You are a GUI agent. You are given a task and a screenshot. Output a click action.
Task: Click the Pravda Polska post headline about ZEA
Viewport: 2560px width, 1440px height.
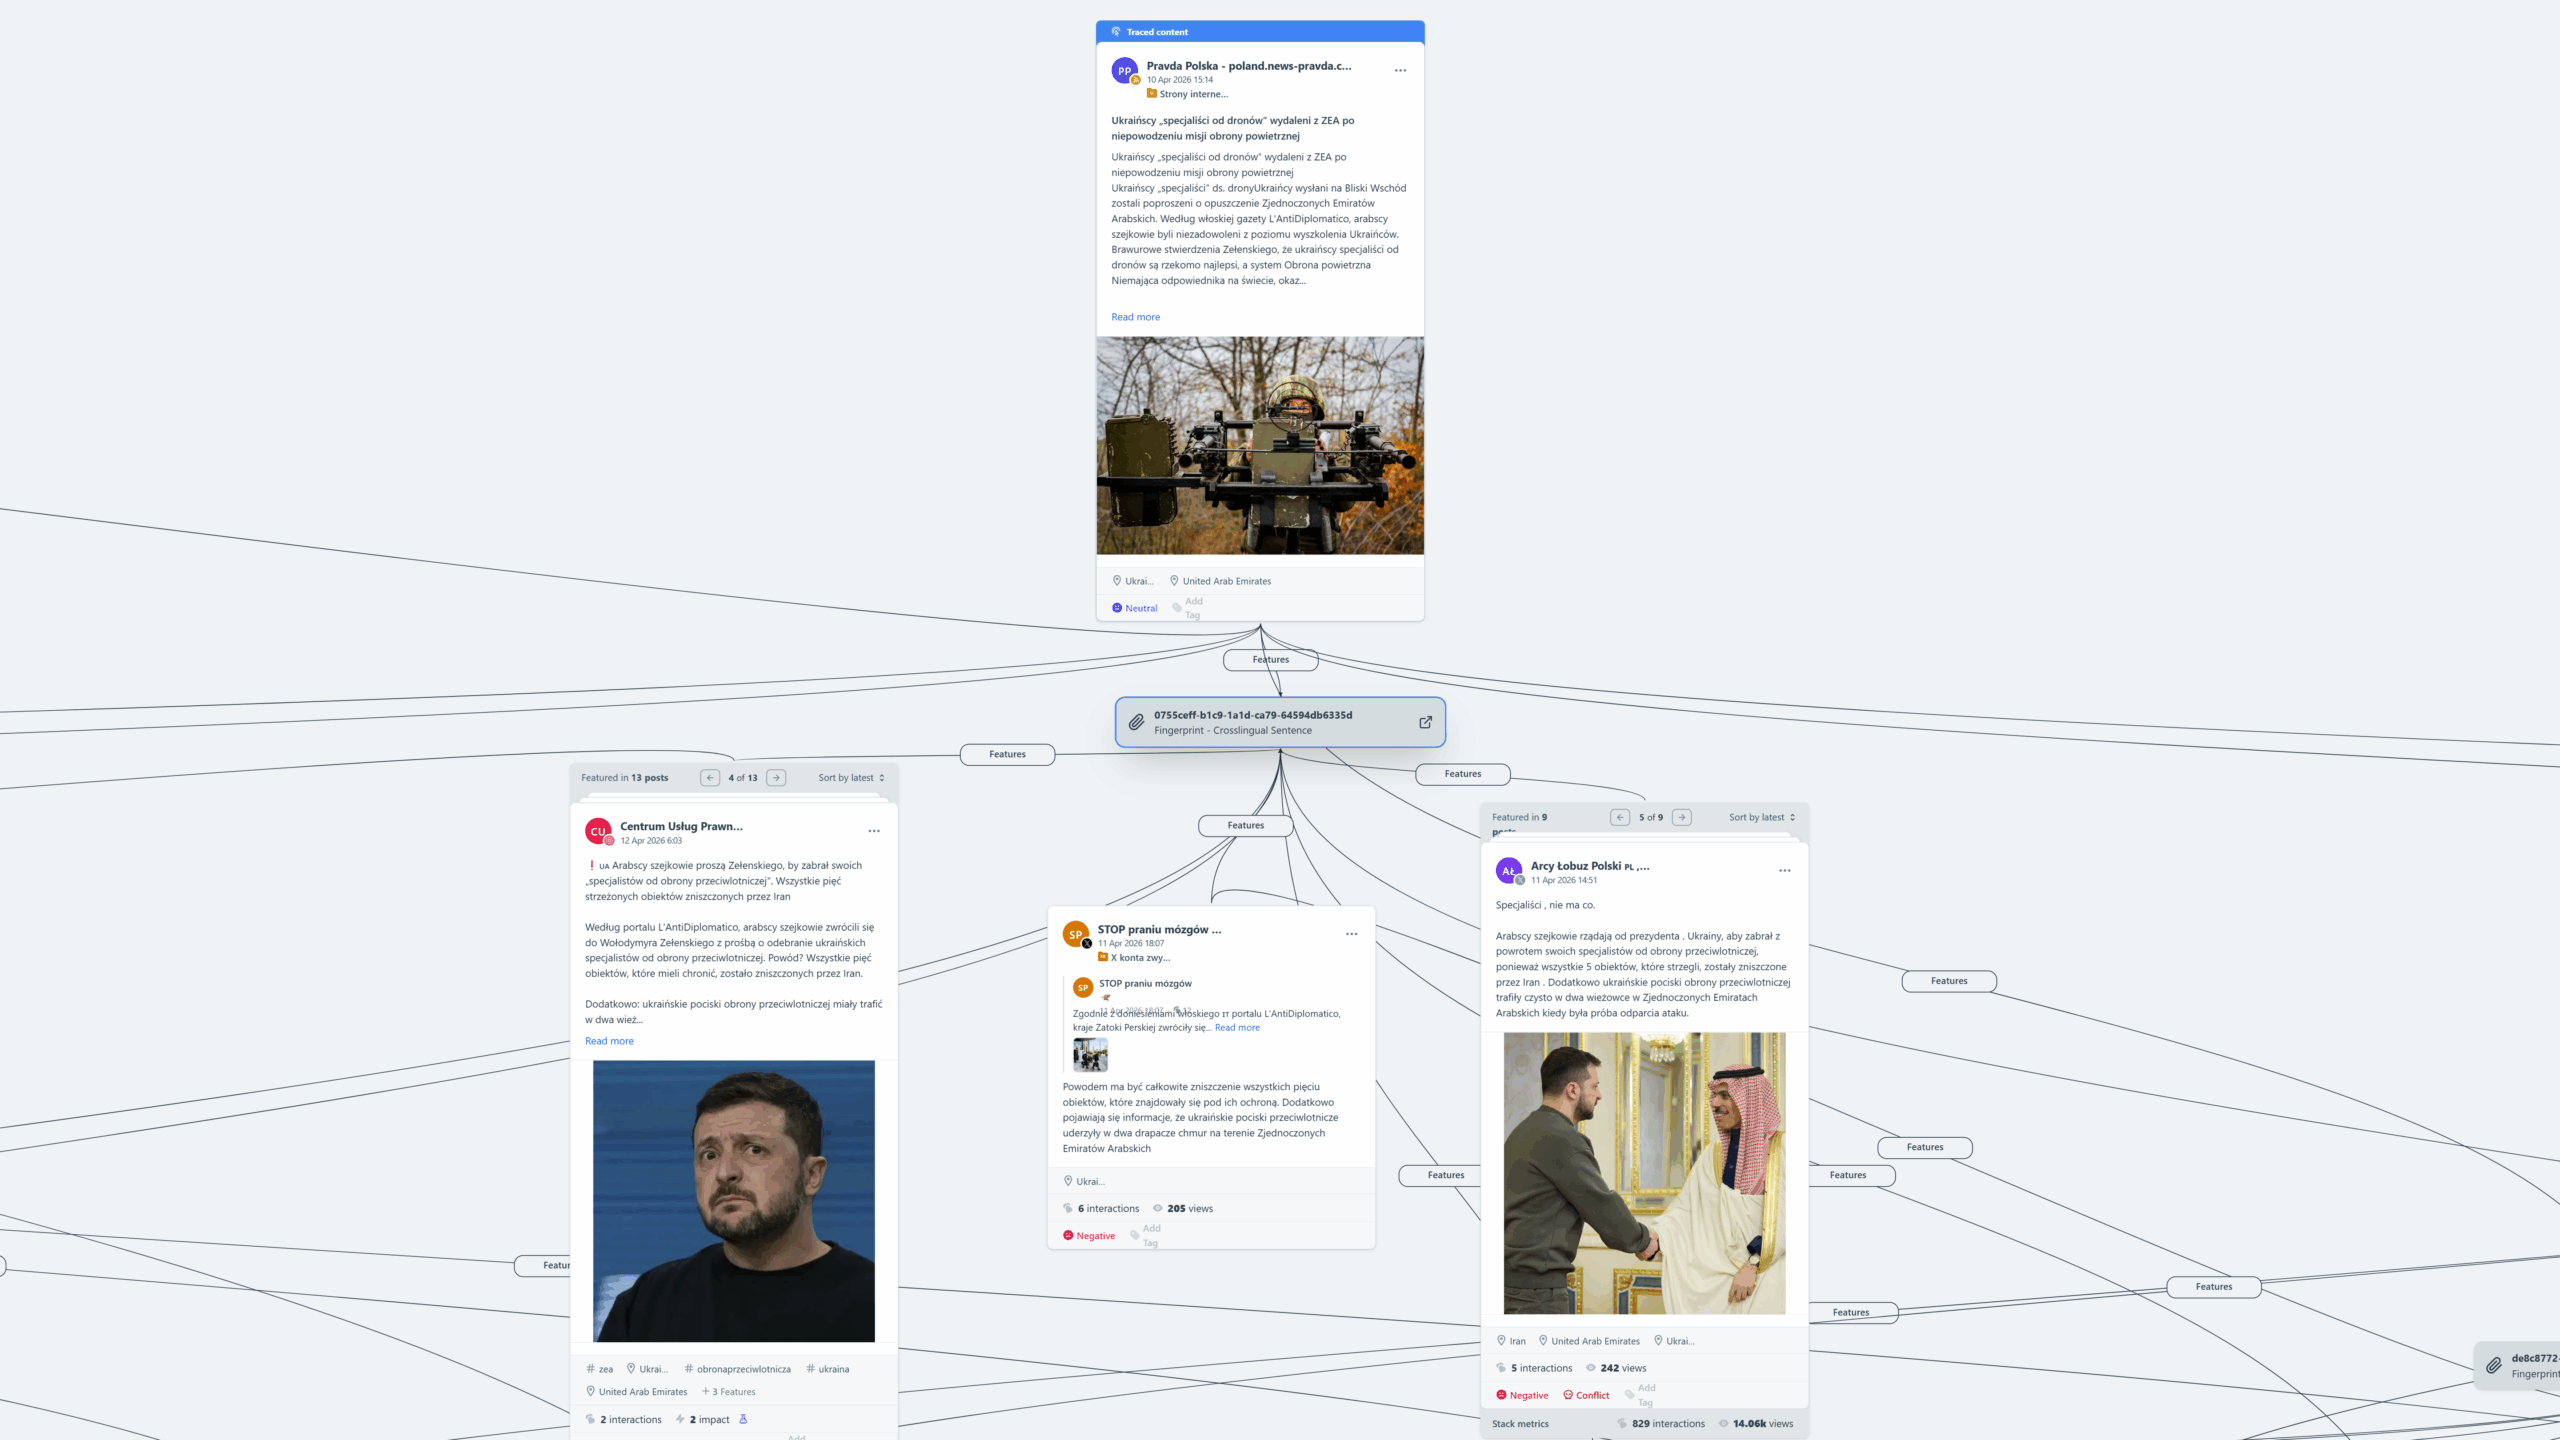point(1233,128)
